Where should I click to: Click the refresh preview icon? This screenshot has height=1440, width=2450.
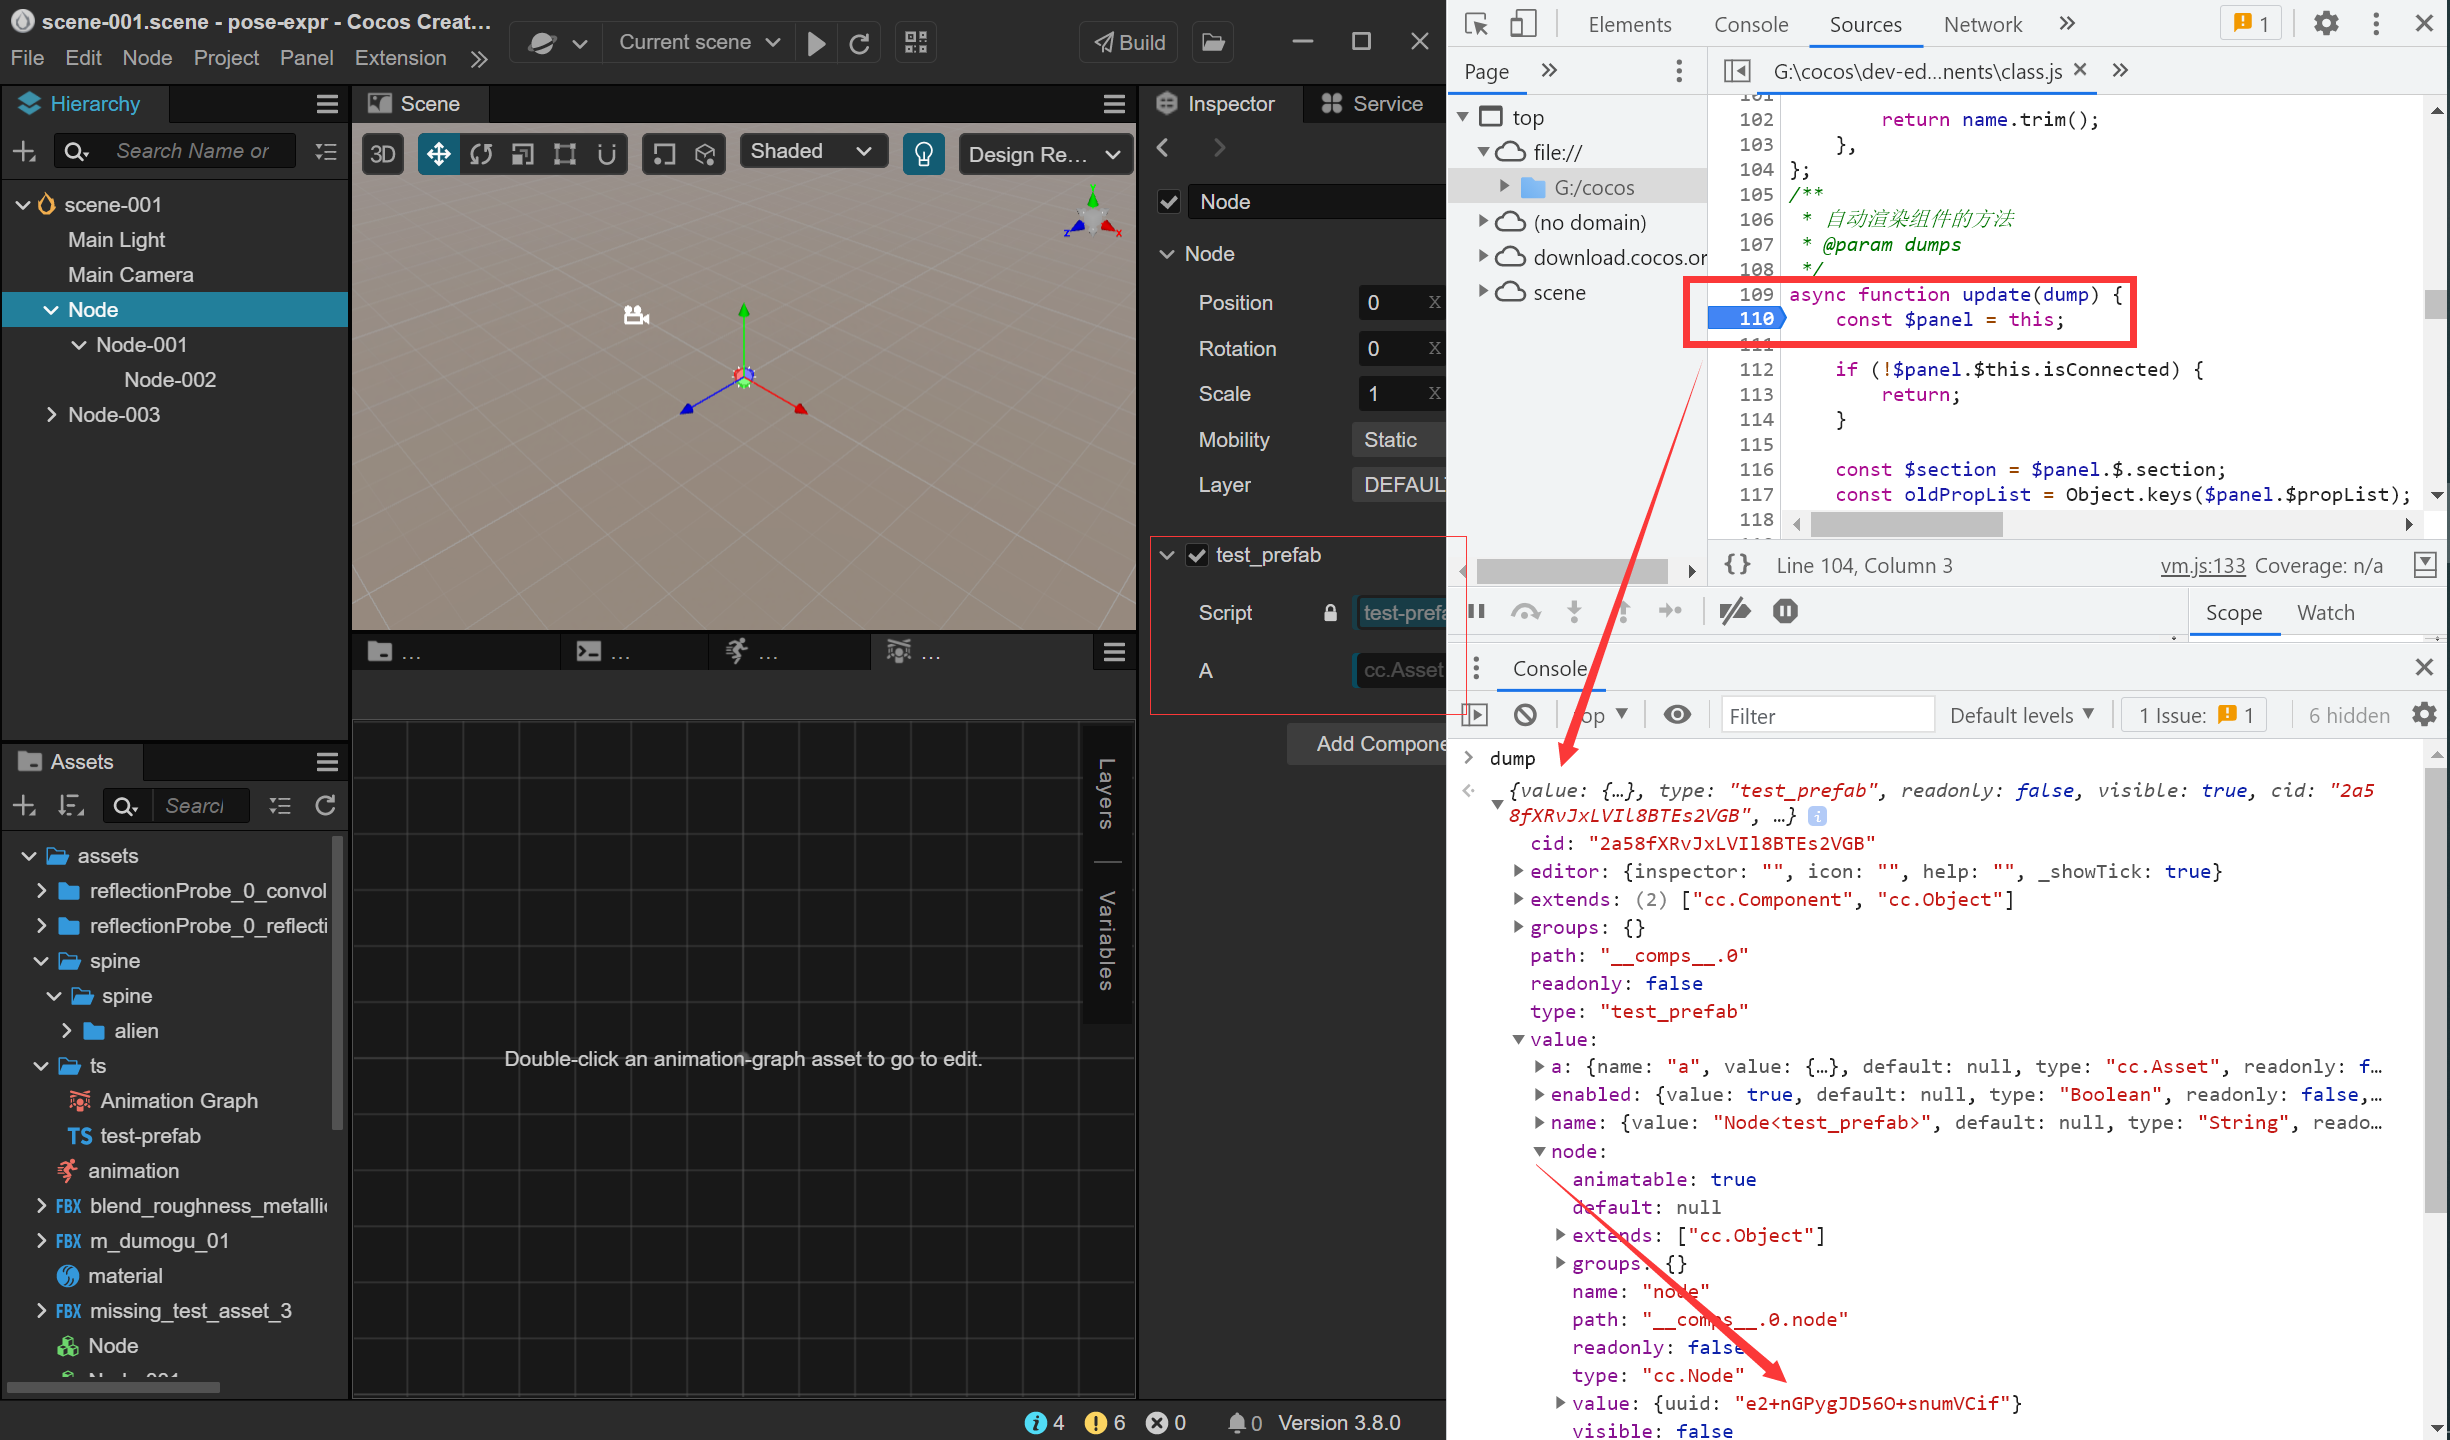859,43
